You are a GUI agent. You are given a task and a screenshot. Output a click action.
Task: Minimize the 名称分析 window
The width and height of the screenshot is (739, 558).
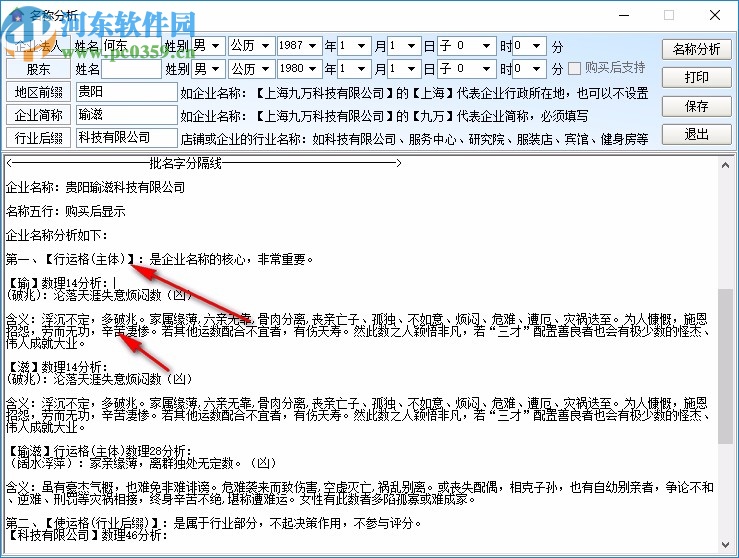pyautogui.click(x=624, y=16)
